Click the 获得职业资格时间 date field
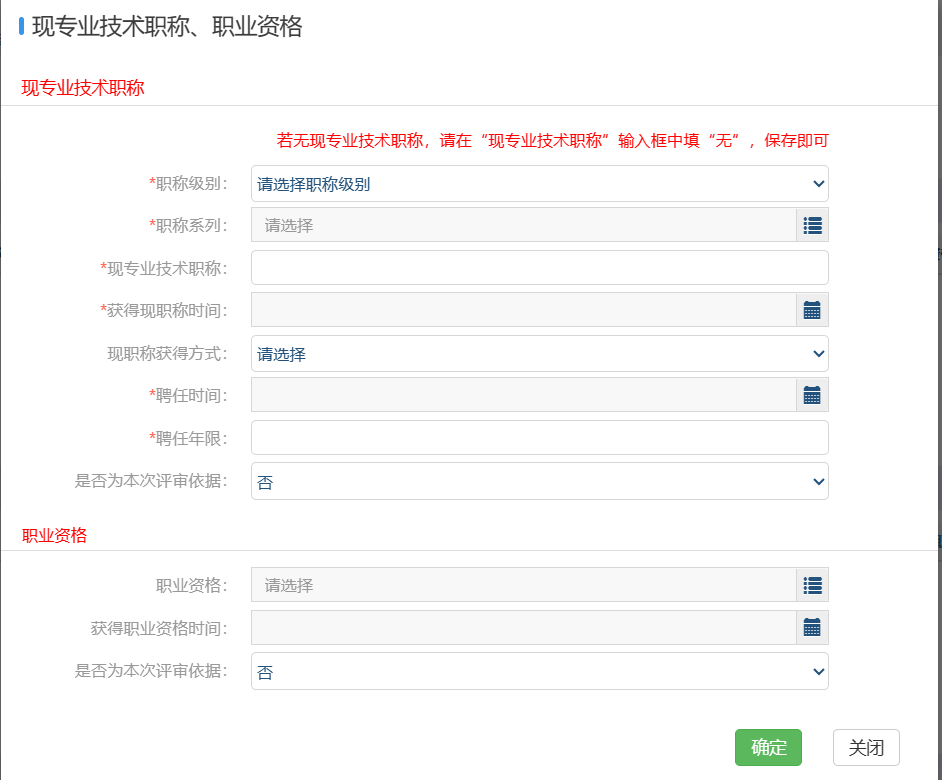Viewport: 942px width, 780px height. point(520,627)
